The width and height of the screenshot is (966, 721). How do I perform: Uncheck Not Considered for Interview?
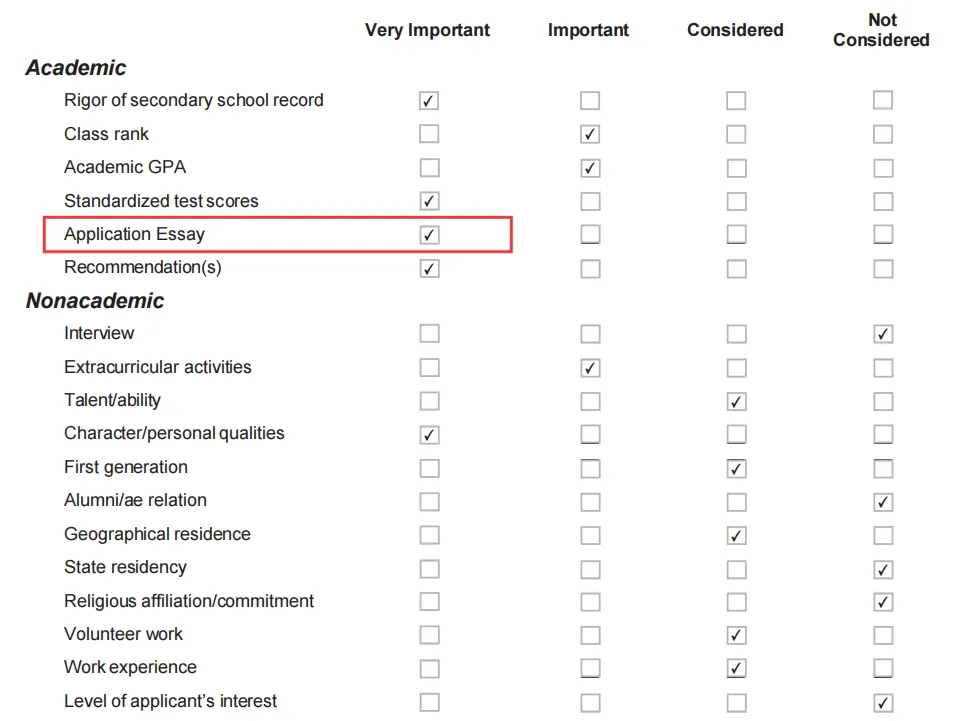click(883, 334)
